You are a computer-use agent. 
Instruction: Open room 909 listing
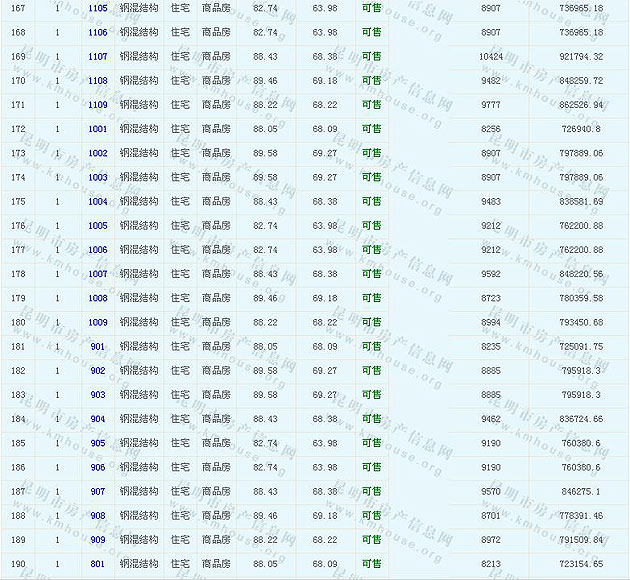(97, 540)
